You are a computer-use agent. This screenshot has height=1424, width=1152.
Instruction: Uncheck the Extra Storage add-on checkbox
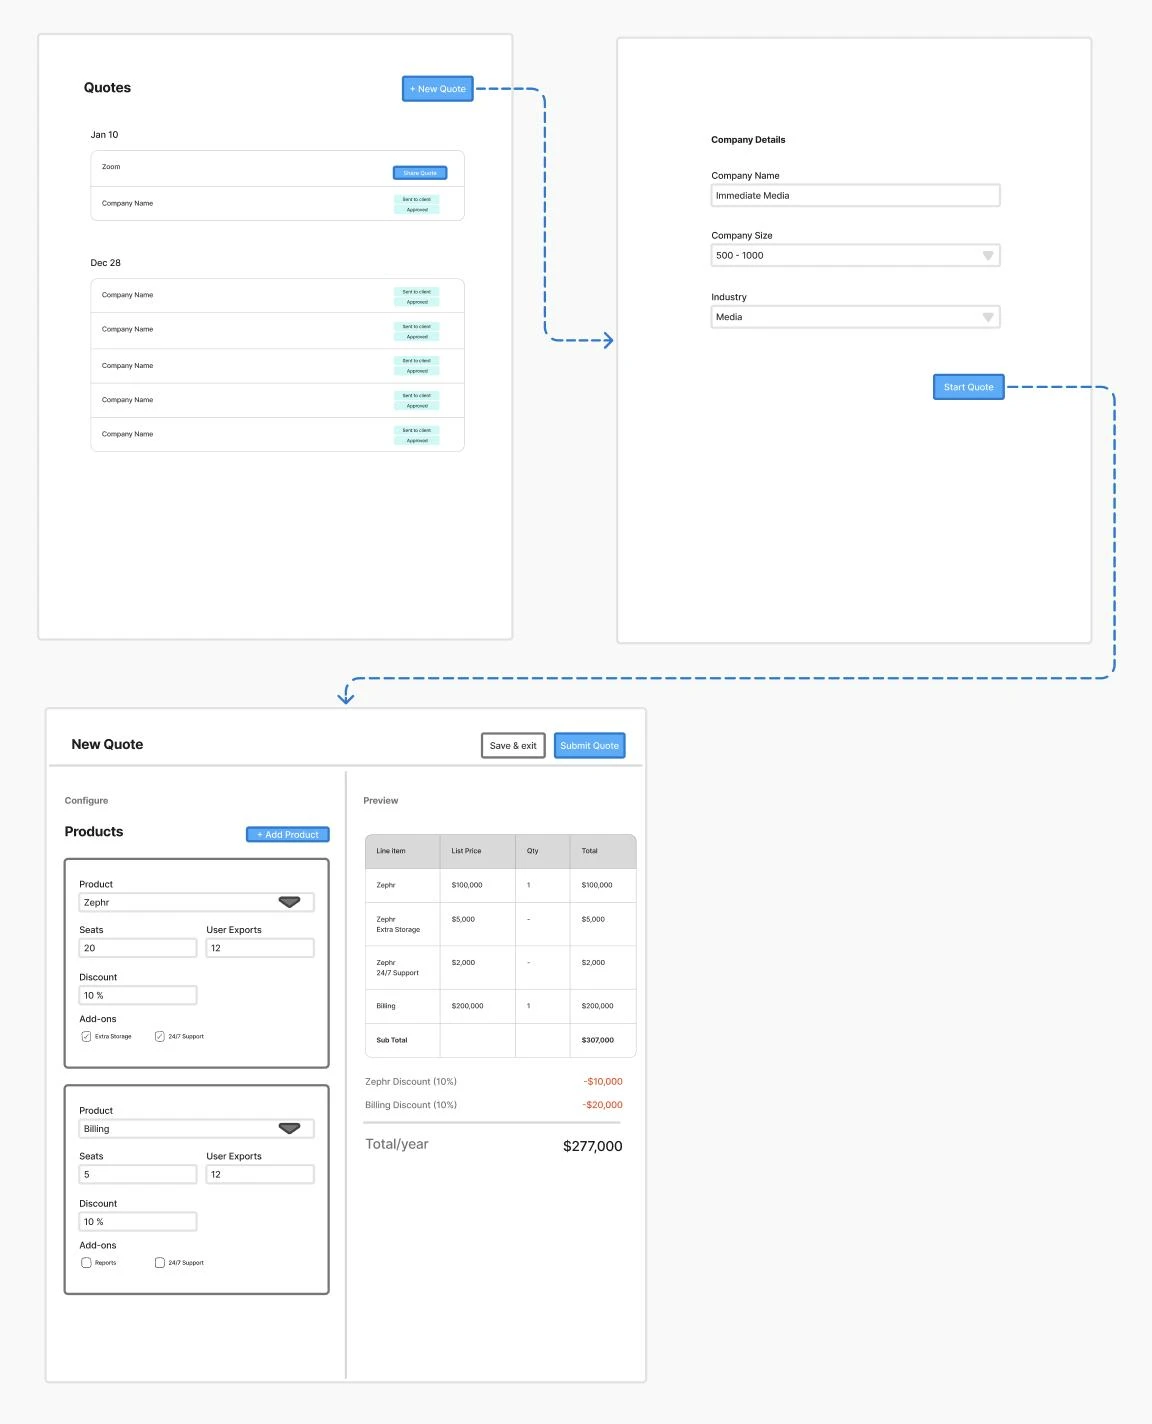[86, 1037]
